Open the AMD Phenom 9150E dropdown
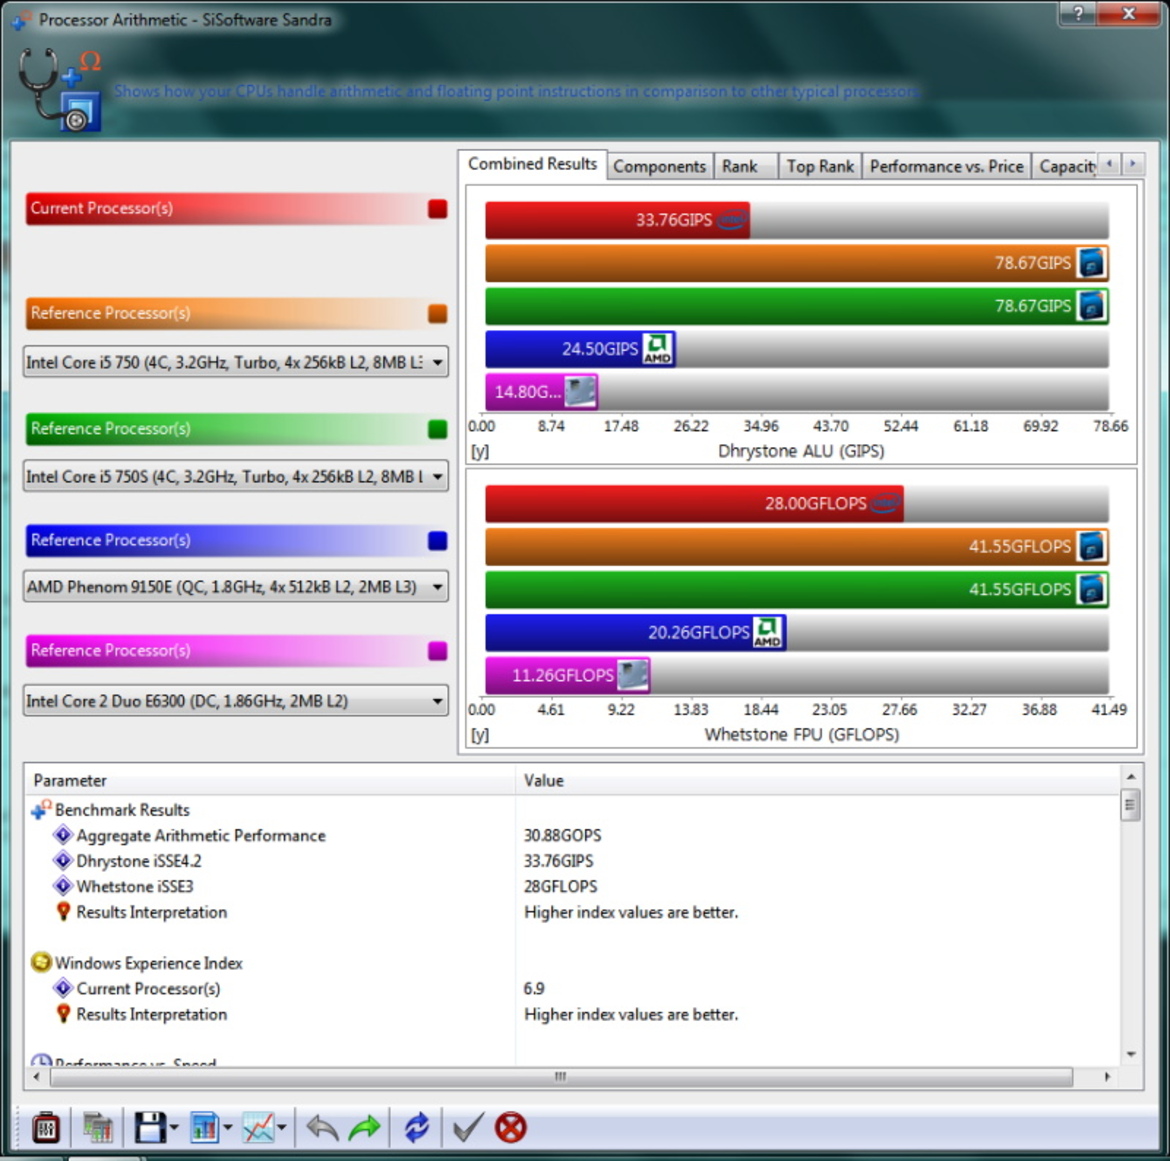Screen dimensions: 1170x1161 click(236, 586)
